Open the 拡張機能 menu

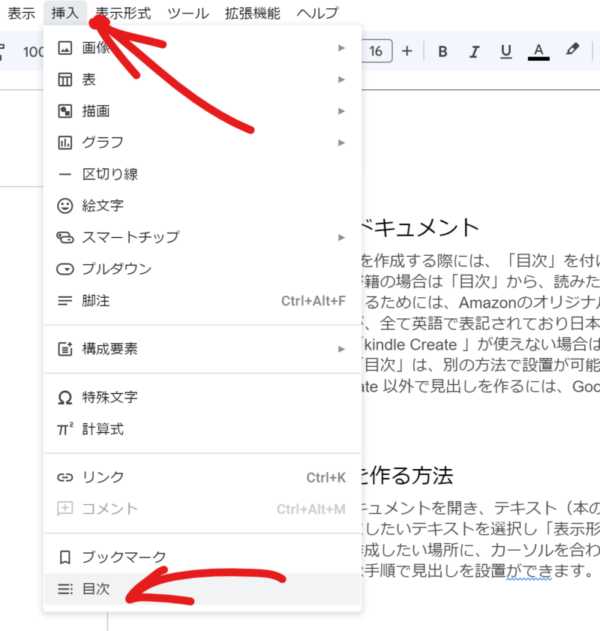coord(252,13)
